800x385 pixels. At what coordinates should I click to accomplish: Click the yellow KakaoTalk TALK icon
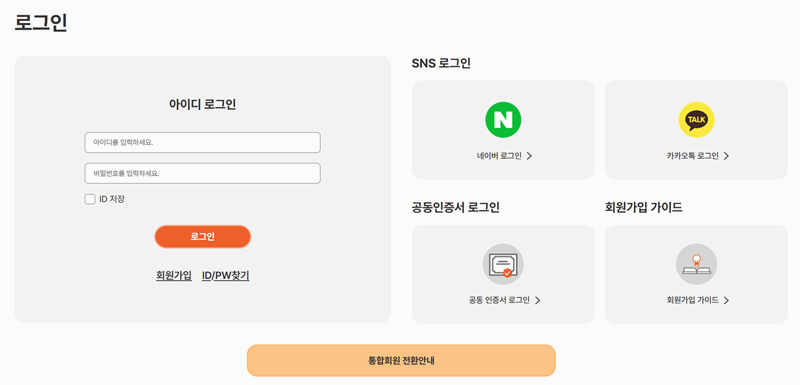pos(696,120)
